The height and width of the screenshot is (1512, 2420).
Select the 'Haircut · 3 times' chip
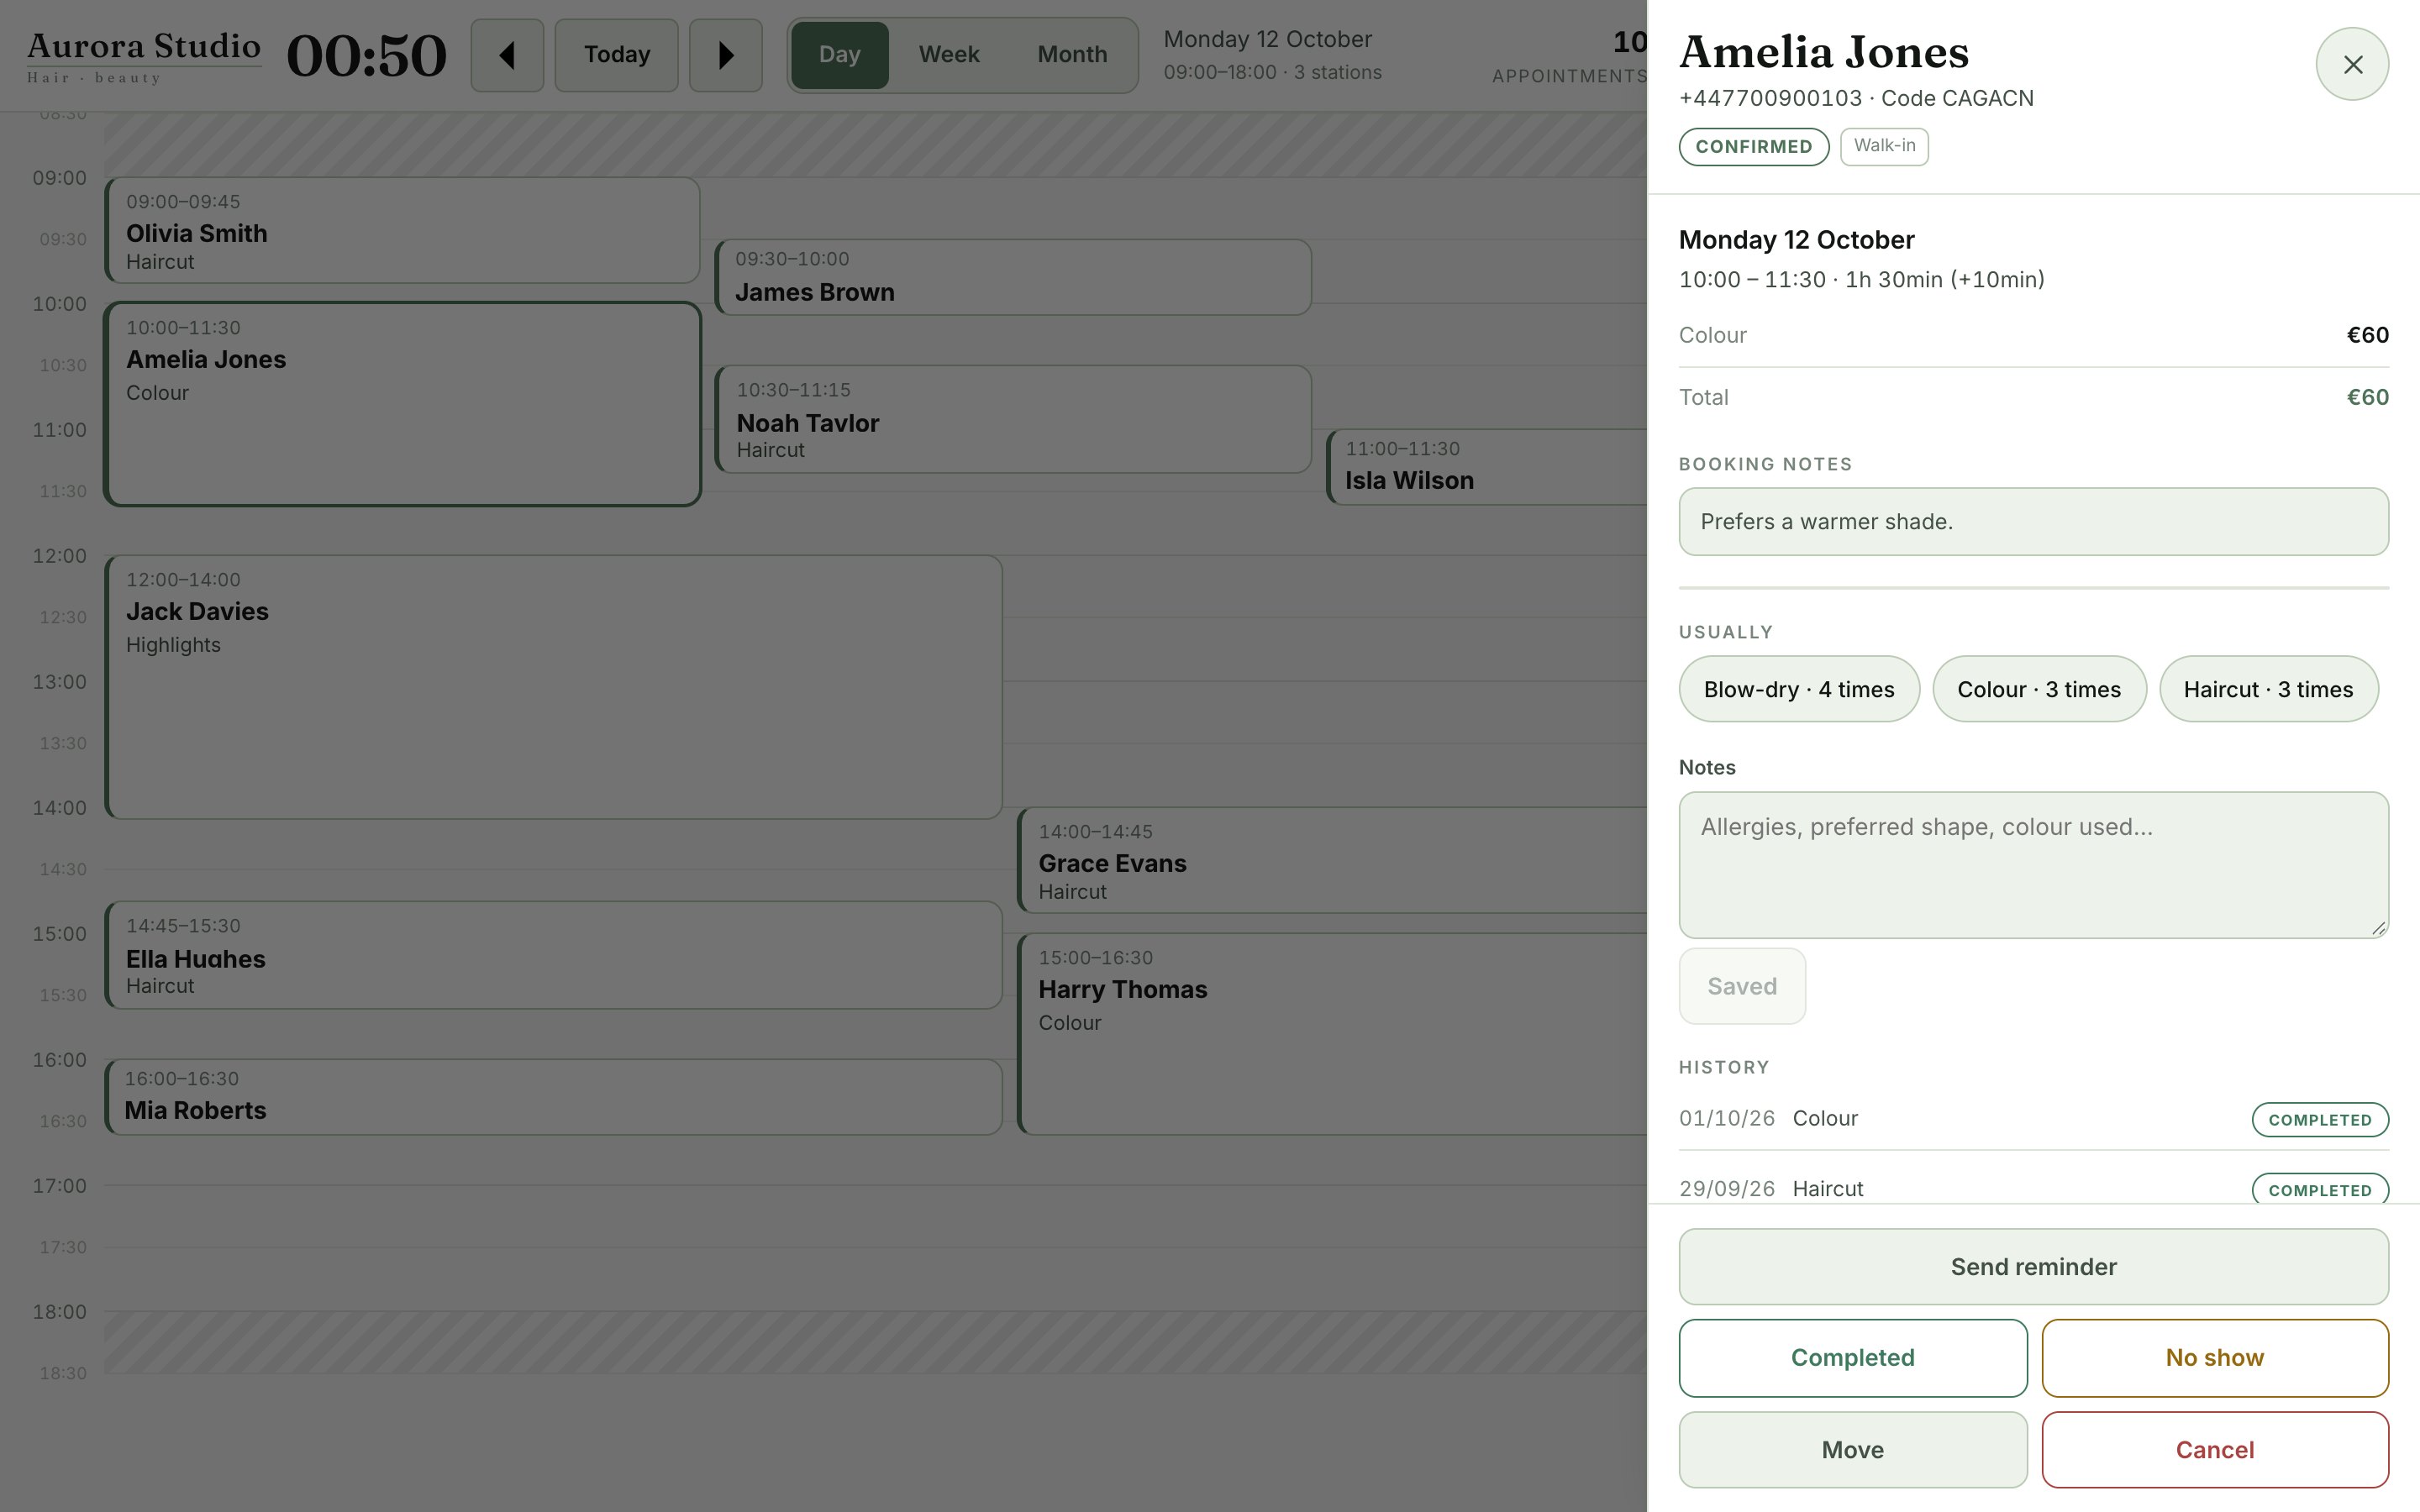click(2268, 689)
